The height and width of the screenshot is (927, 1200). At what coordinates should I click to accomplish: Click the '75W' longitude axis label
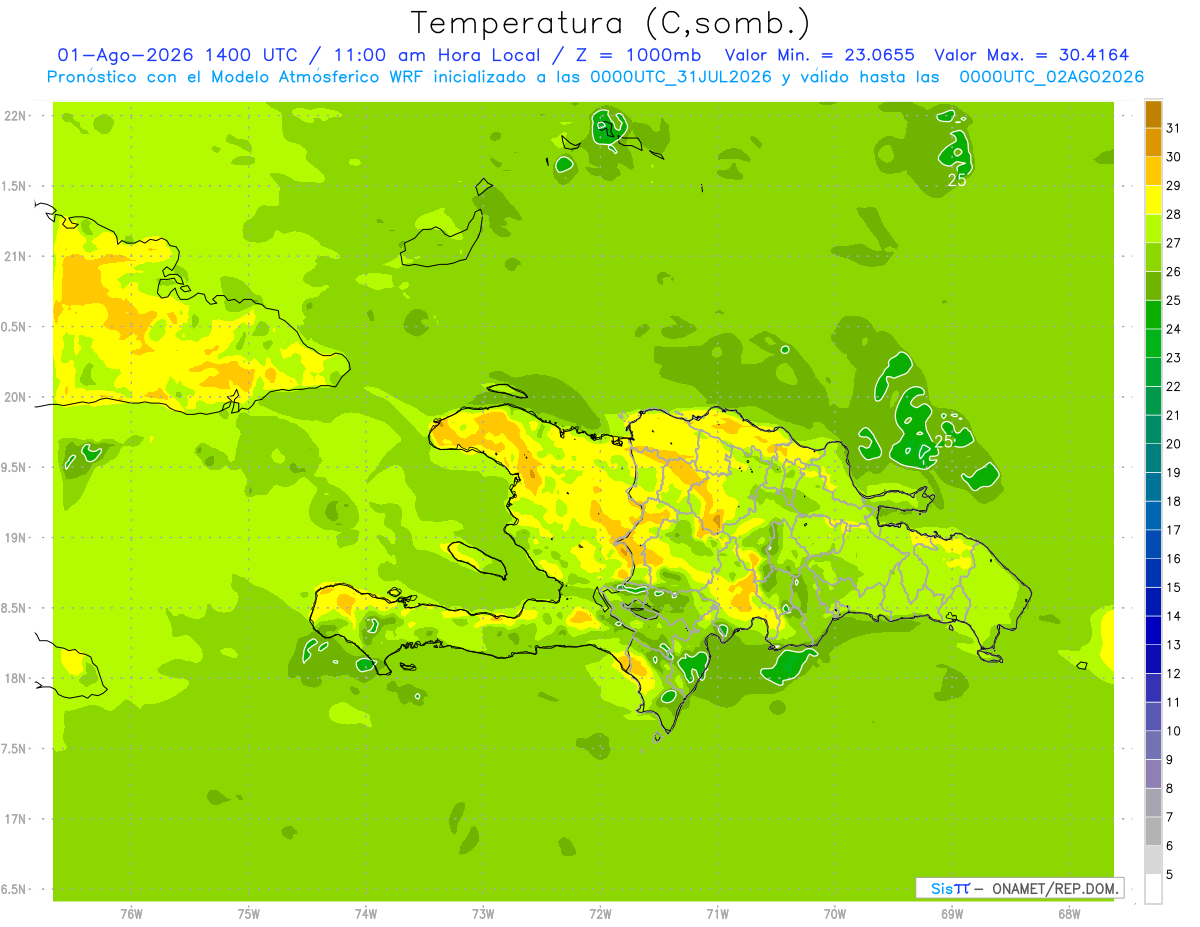tap(249, 914)
